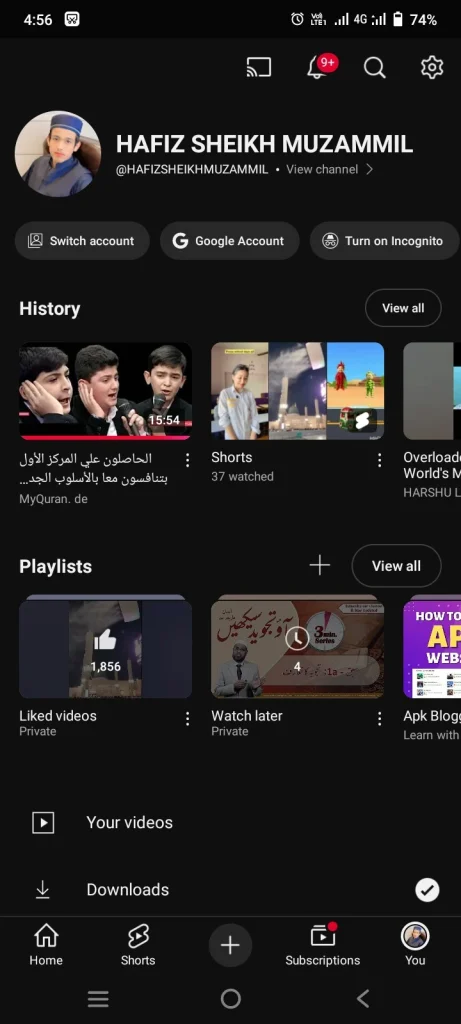
Task: Create new playlist with plus icon
Action: click(x=319, y=566)
